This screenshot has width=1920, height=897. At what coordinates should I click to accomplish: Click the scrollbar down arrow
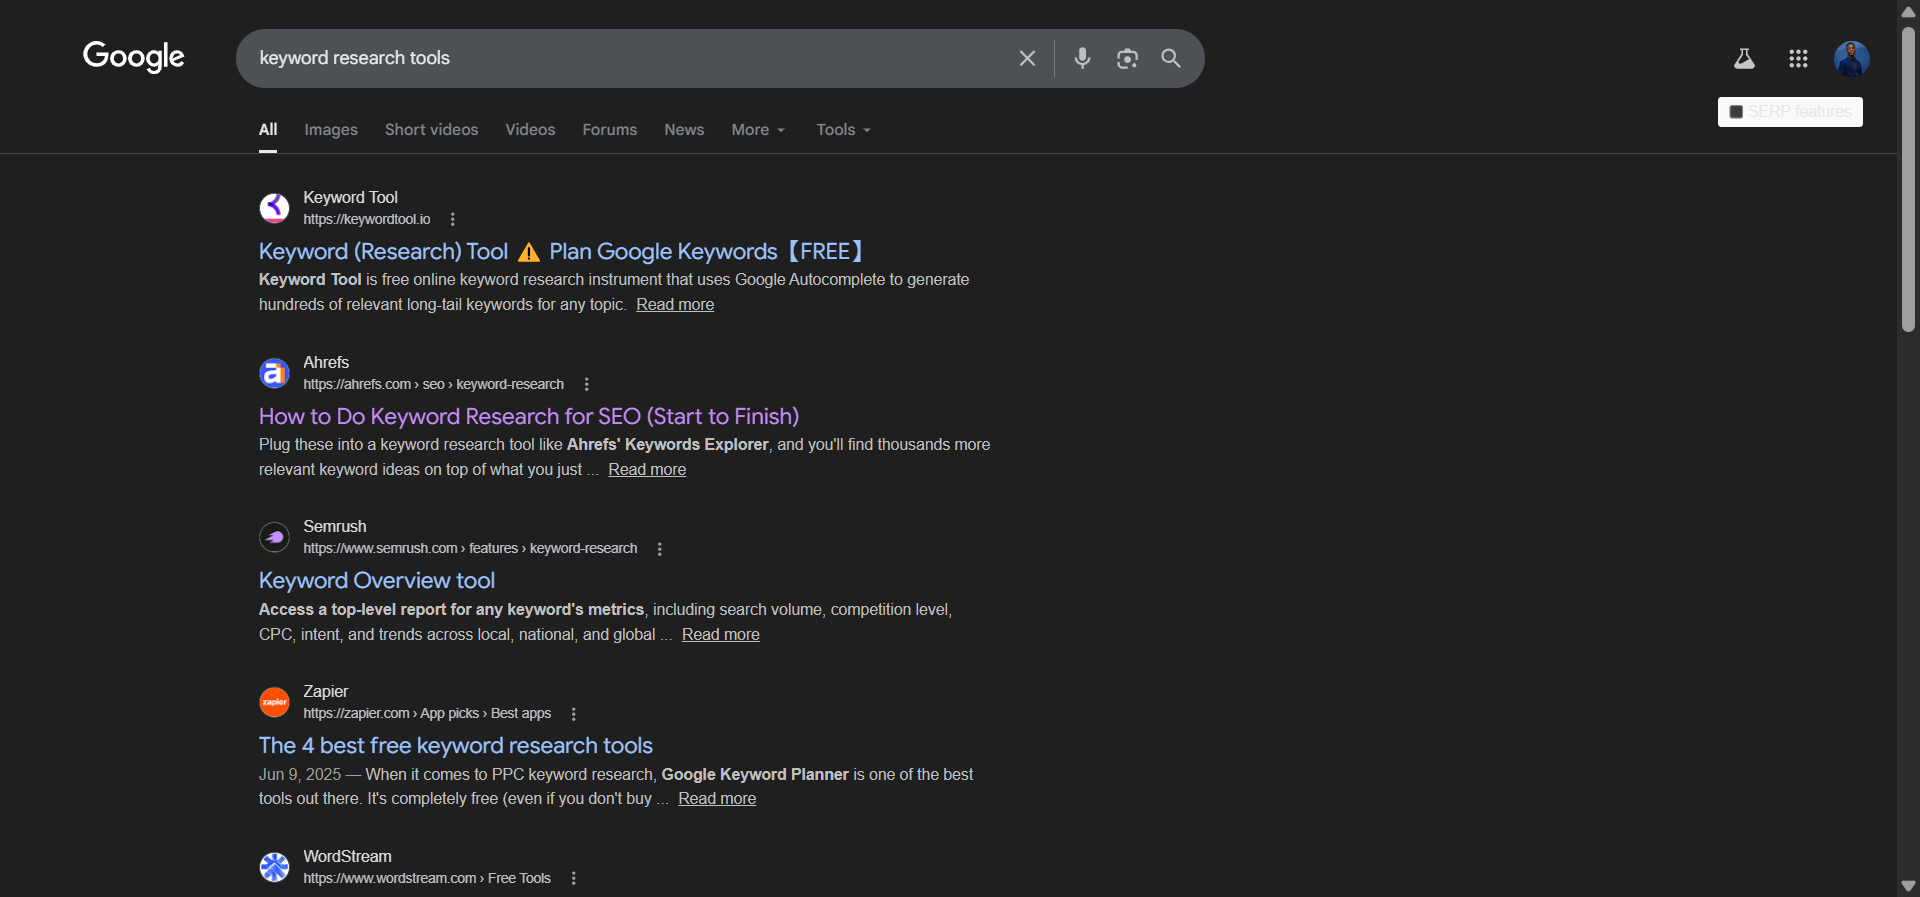(x=1908, y=886)
